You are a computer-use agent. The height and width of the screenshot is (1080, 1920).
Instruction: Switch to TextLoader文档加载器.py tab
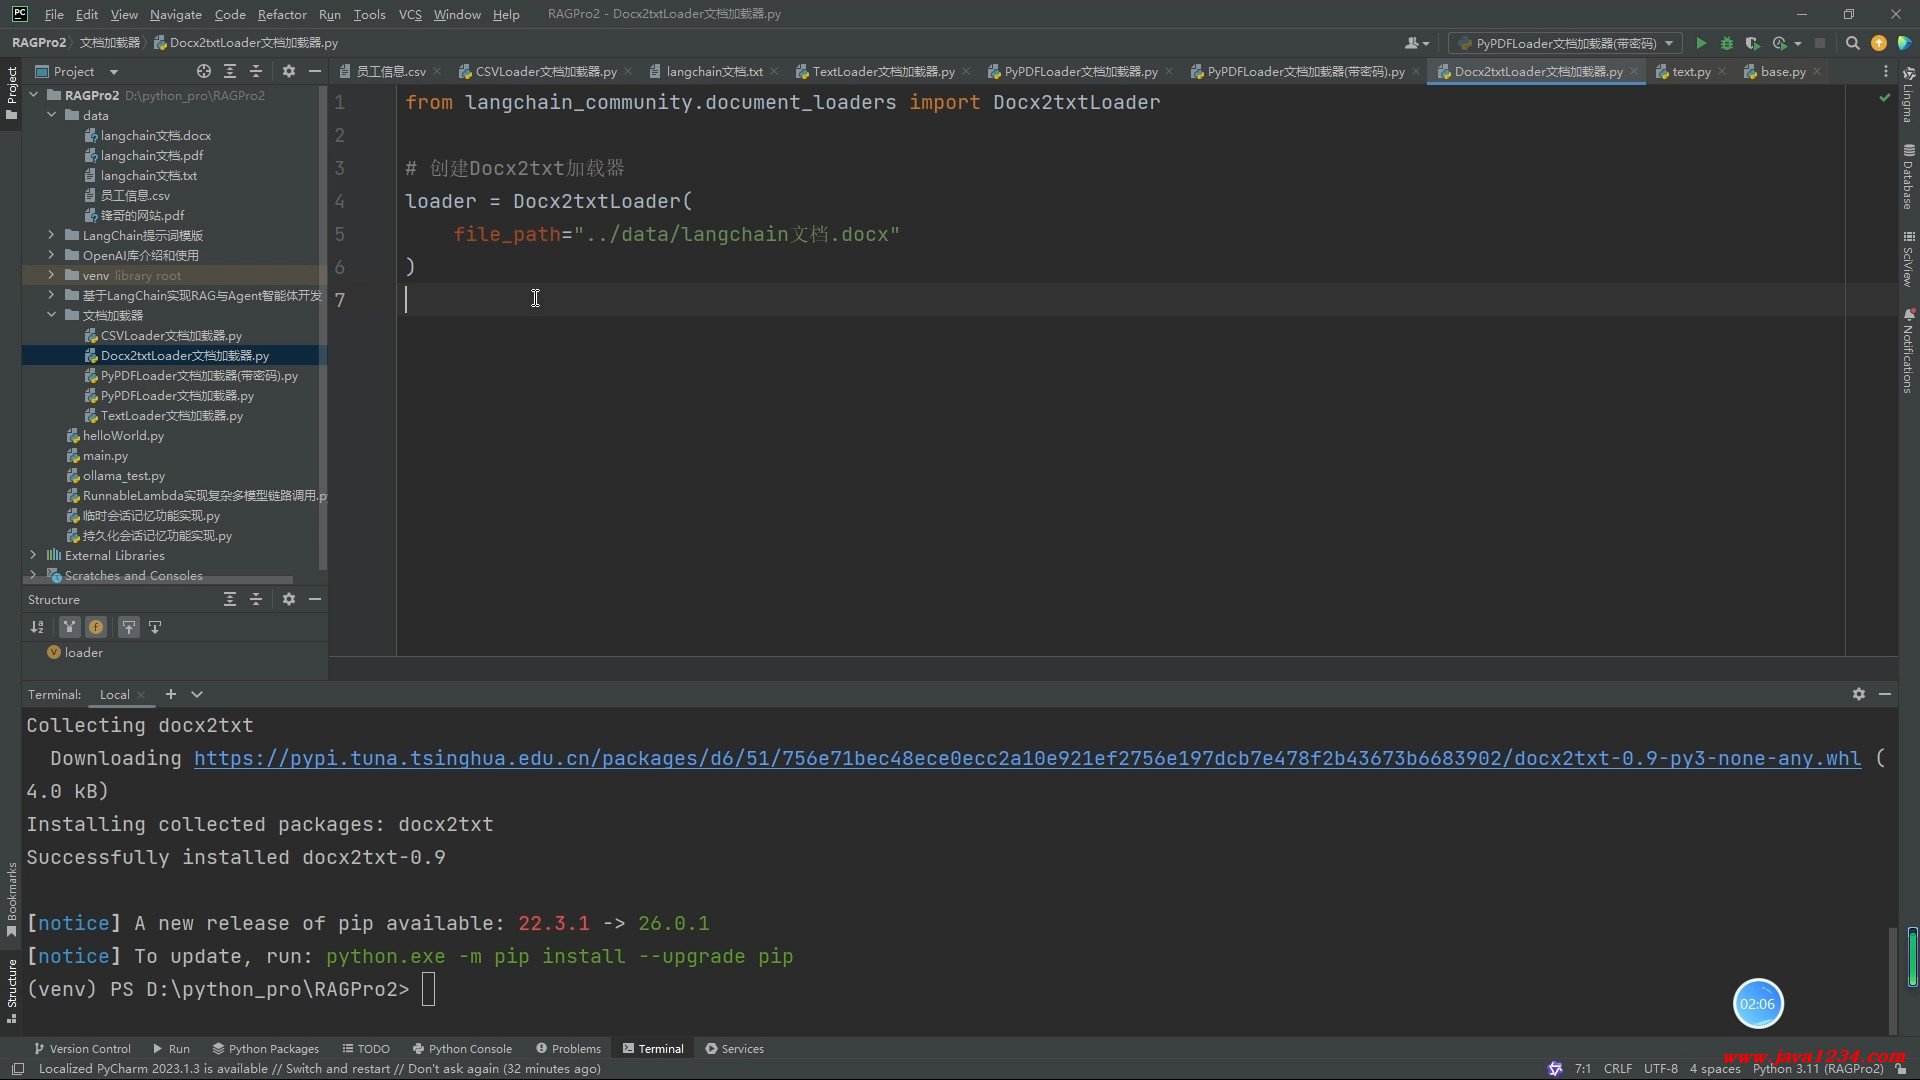click(882, 71)
